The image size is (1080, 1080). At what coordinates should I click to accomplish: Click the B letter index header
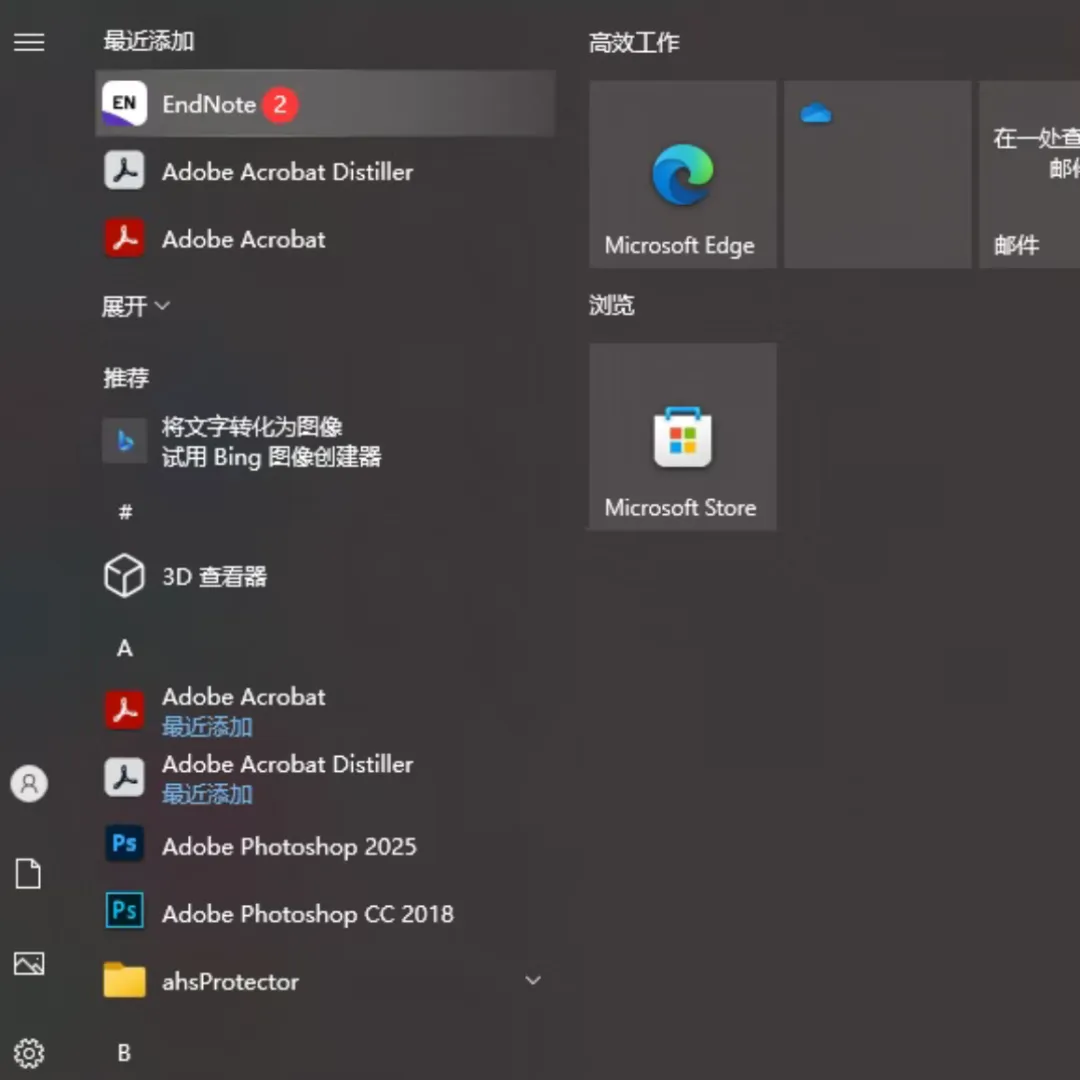(x=124, y=1053)
